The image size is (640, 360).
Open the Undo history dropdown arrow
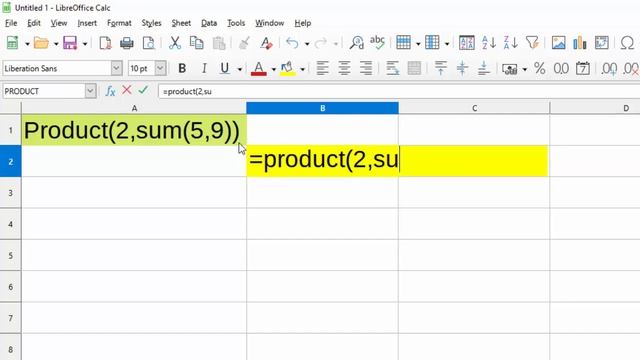coord(307,43)
